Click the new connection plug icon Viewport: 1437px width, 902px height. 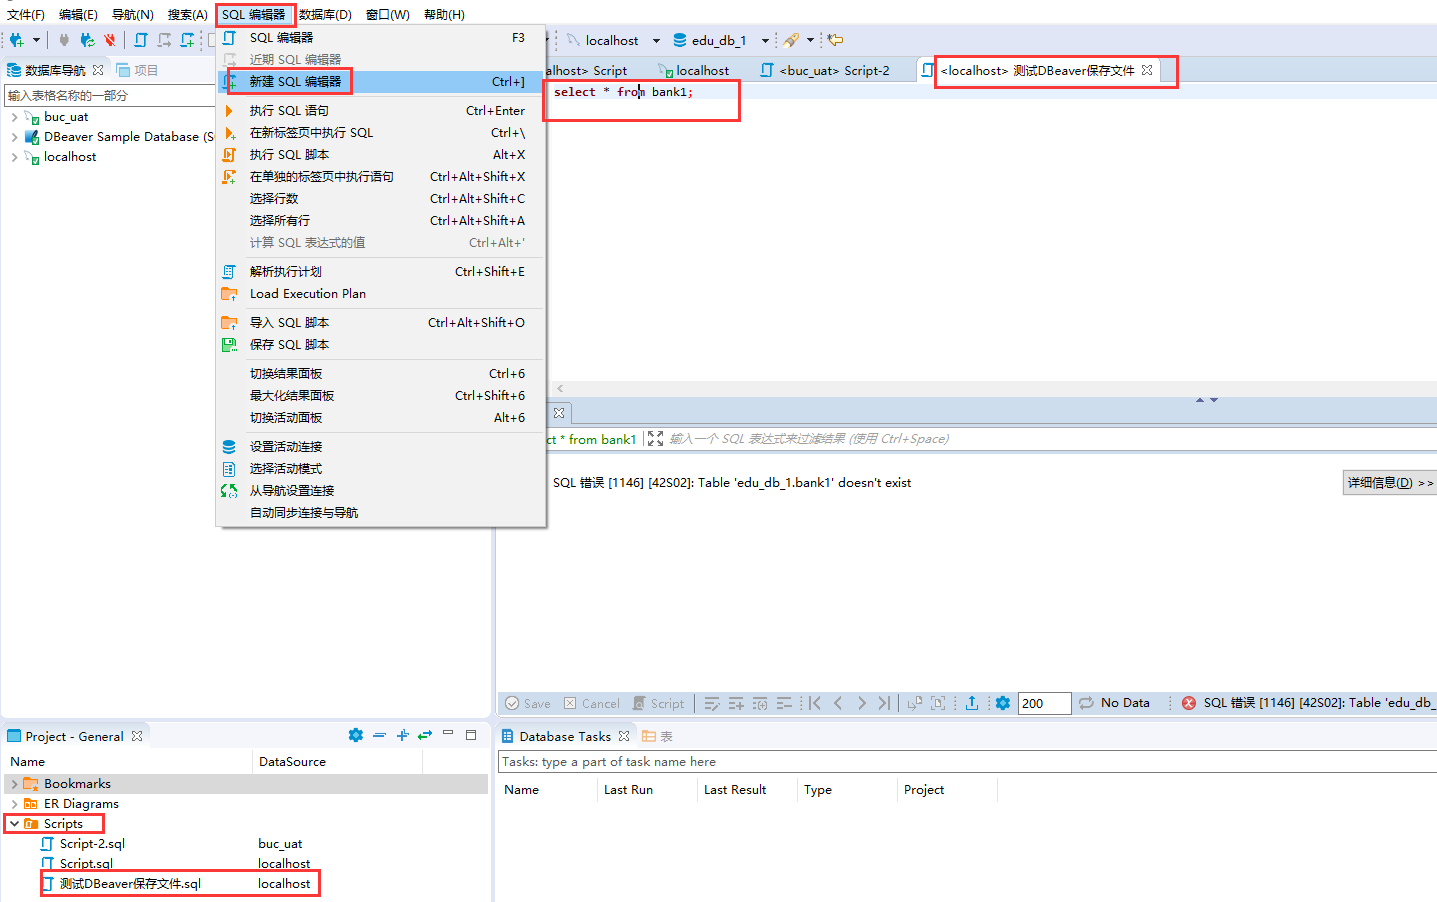(17, 40)
